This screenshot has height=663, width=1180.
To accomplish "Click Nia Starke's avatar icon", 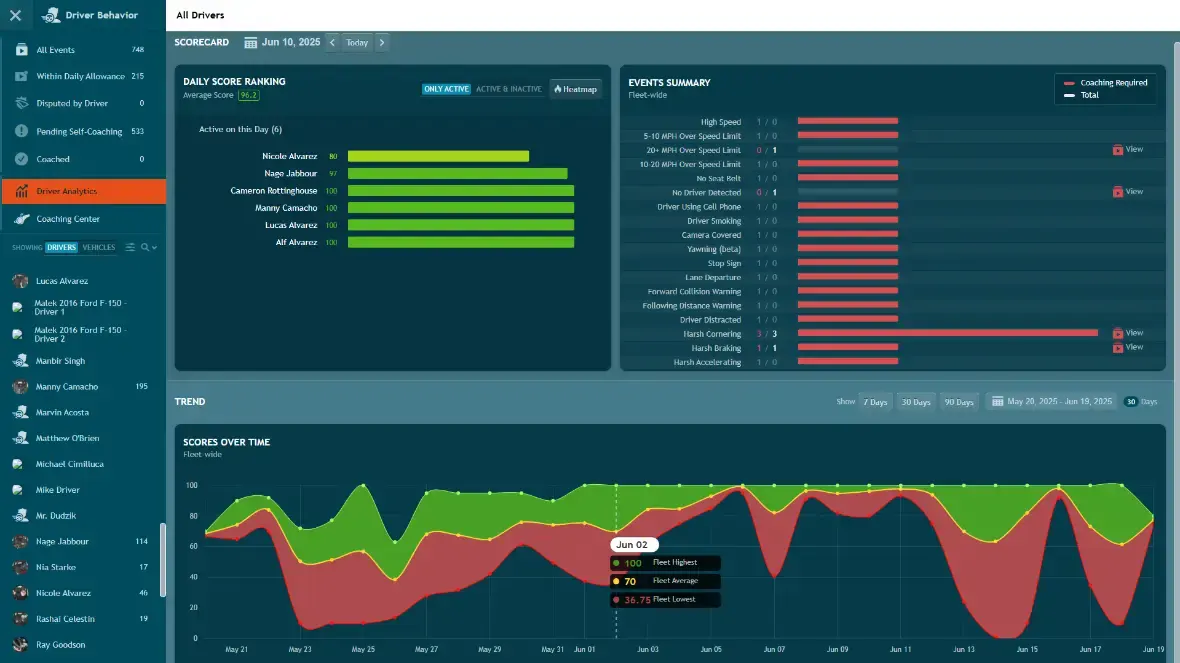I will tap(20, 567).
